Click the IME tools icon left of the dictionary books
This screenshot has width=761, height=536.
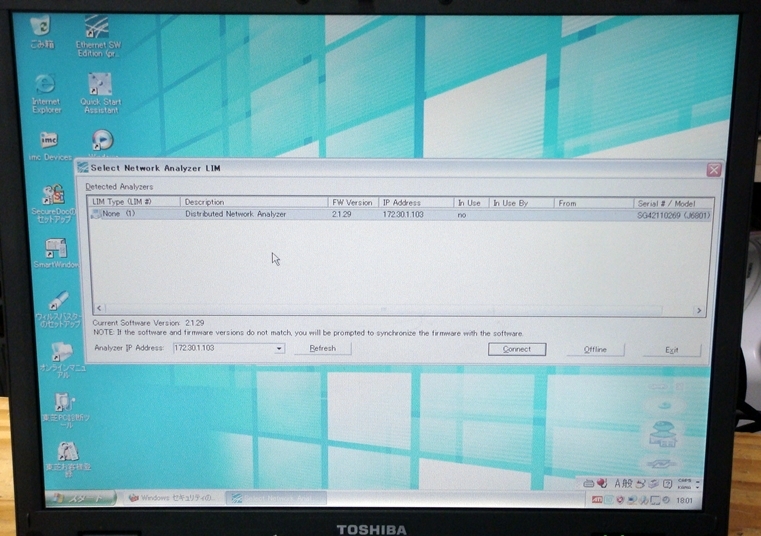641,484
